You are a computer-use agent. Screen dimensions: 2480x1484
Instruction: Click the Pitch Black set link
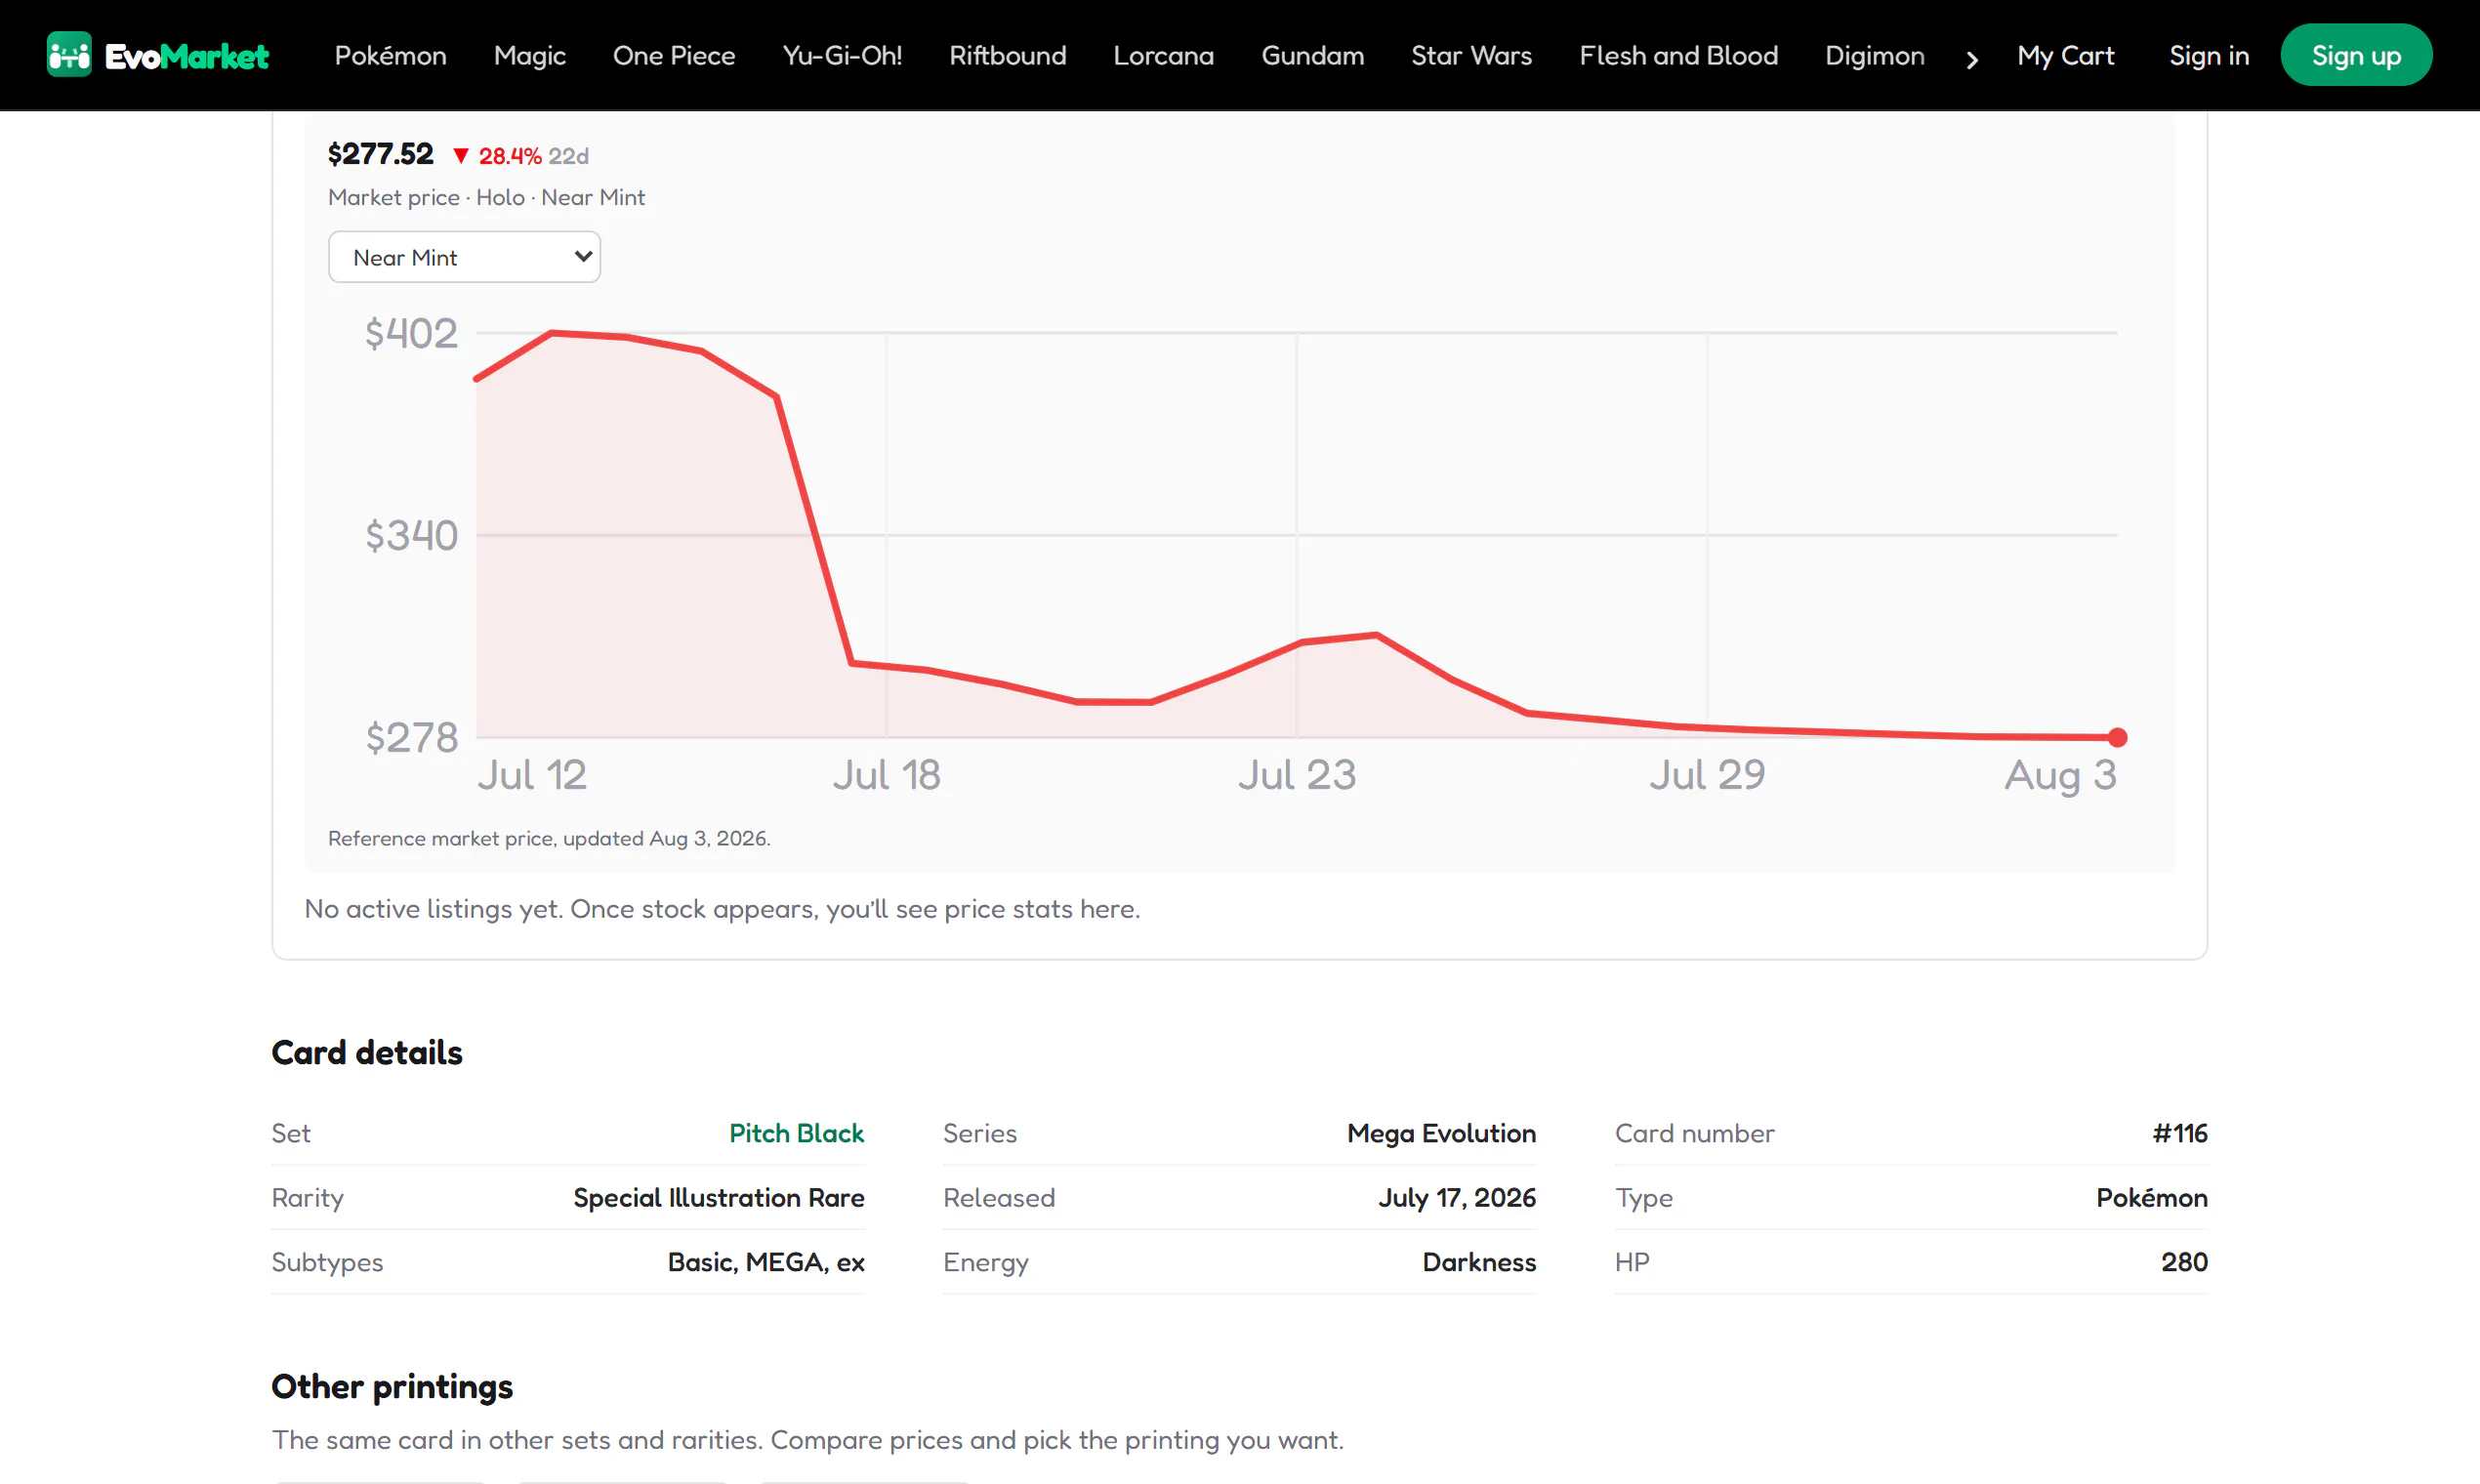point(796,1133)
